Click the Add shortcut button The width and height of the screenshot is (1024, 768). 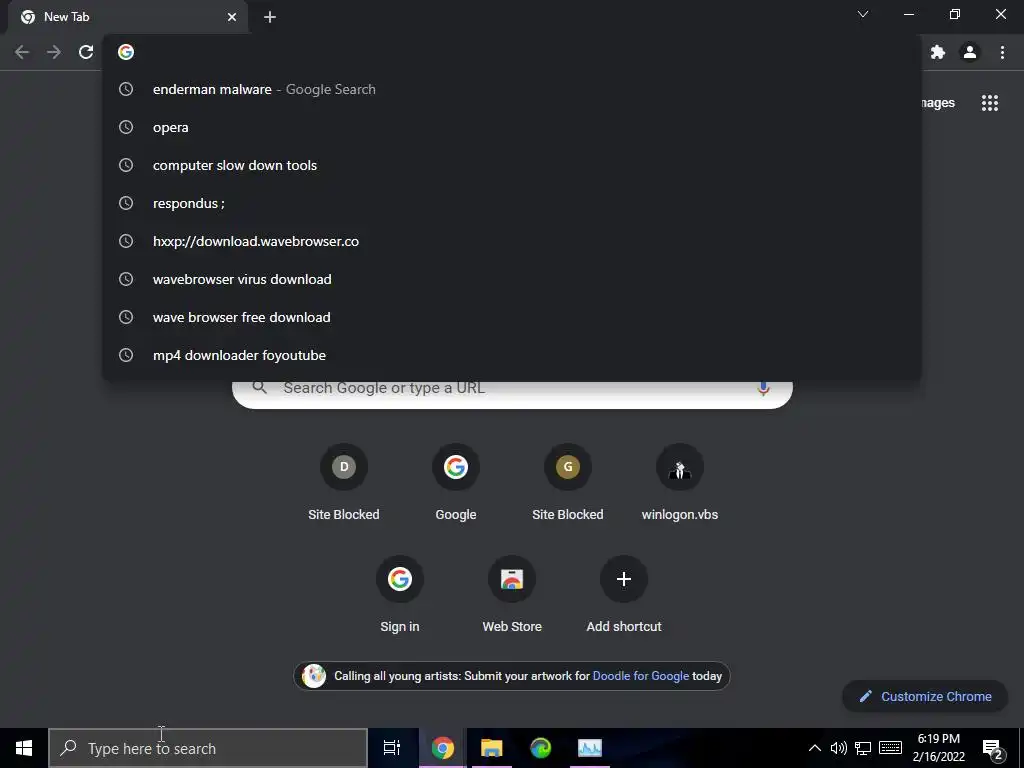pyautogui.click(x=624, y=595)
